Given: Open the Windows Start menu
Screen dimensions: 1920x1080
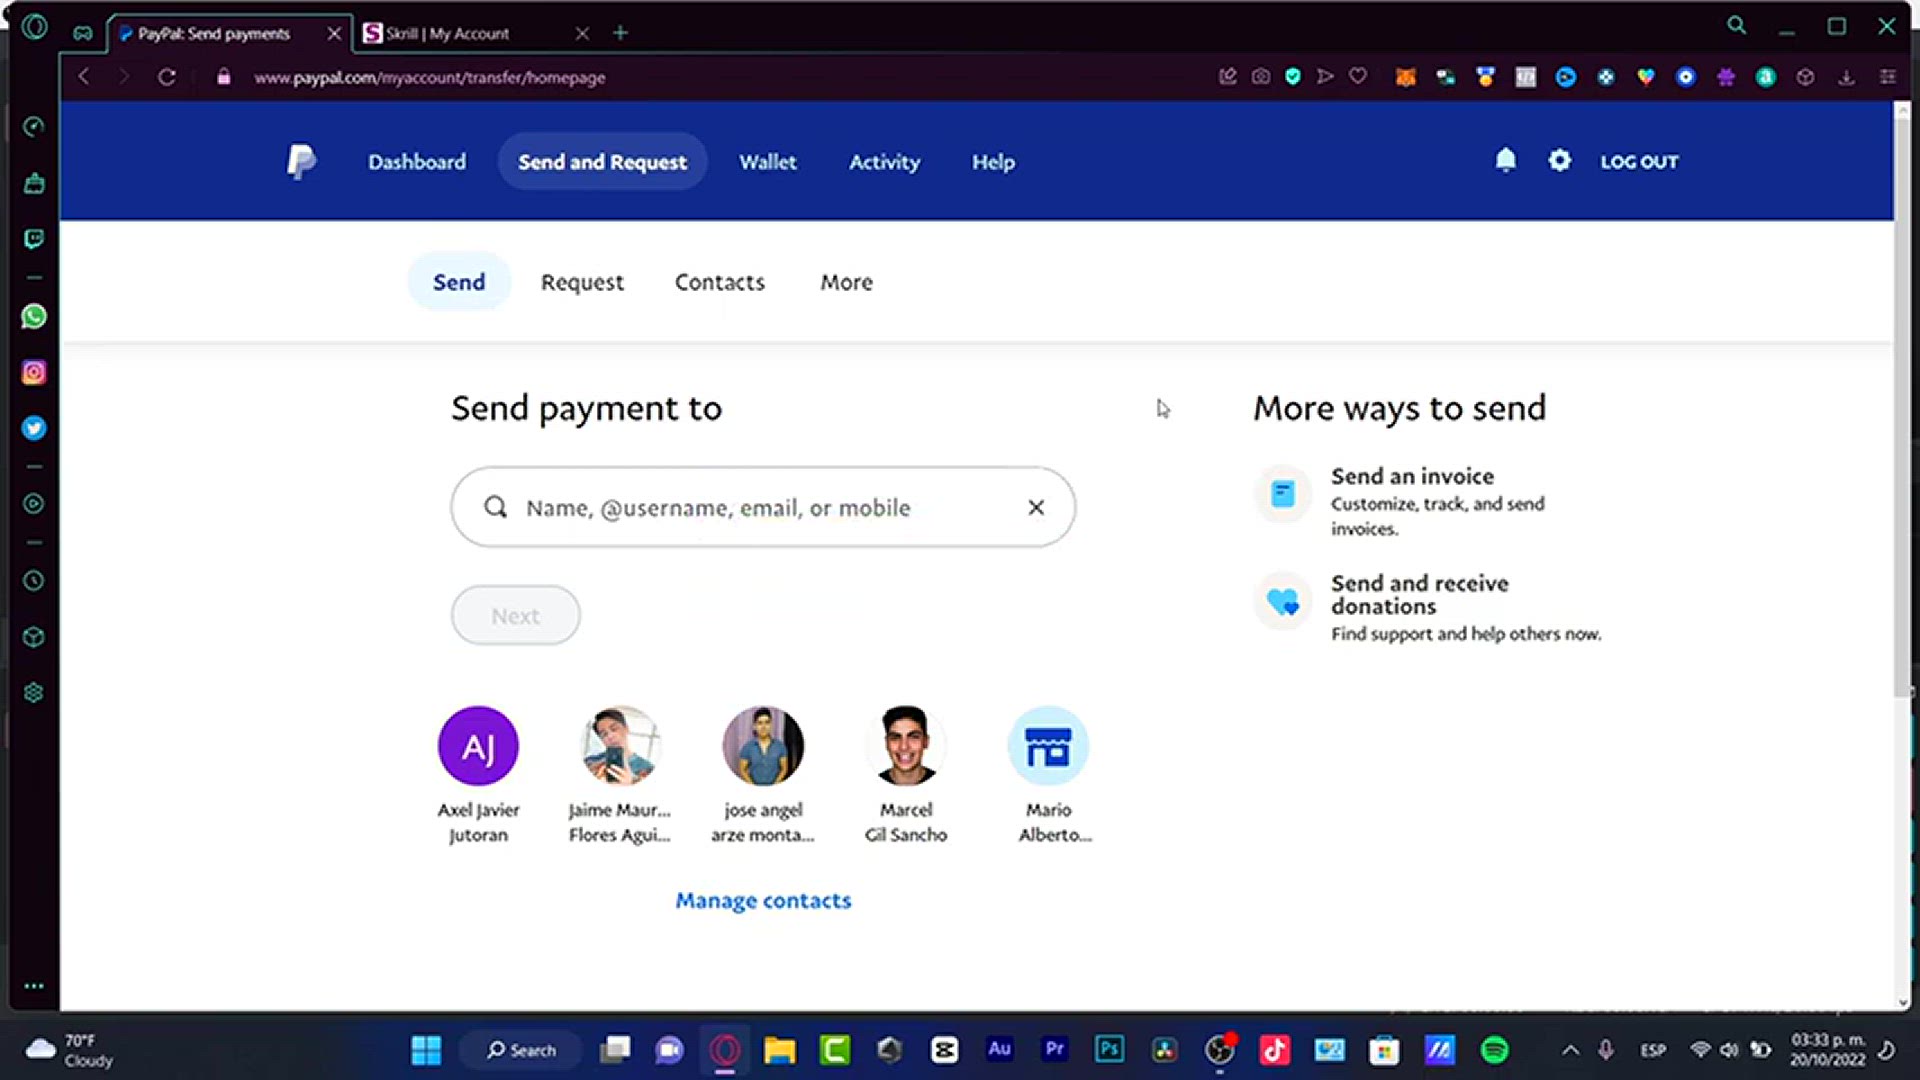Looking at the screenshot, I should pyautogui.click(x=426, y=1050).
